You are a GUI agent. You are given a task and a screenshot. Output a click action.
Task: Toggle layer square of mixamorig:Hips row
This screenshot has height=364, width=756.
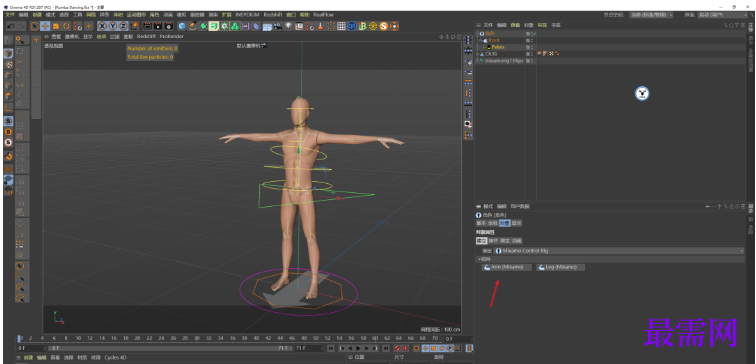pyautogui.click(x=528, y=61)
